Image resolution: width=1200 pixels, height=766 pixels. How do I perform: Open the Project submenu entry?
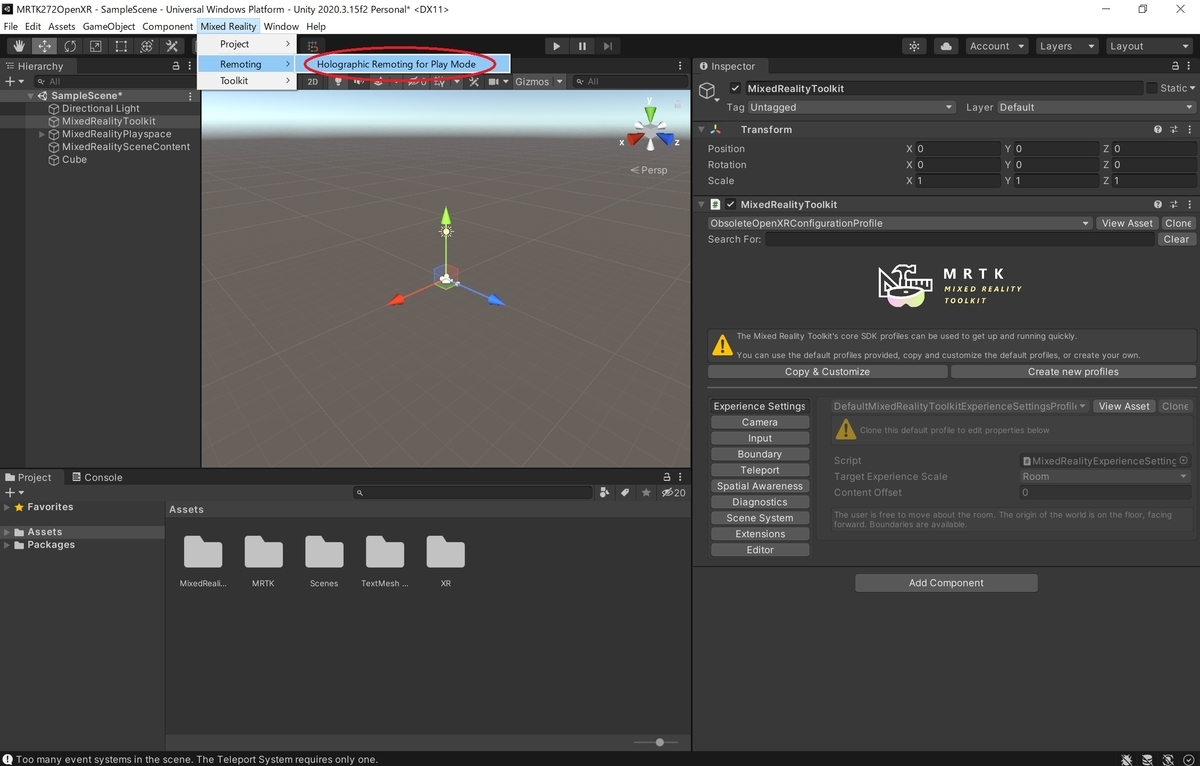(x=246, y=44)
